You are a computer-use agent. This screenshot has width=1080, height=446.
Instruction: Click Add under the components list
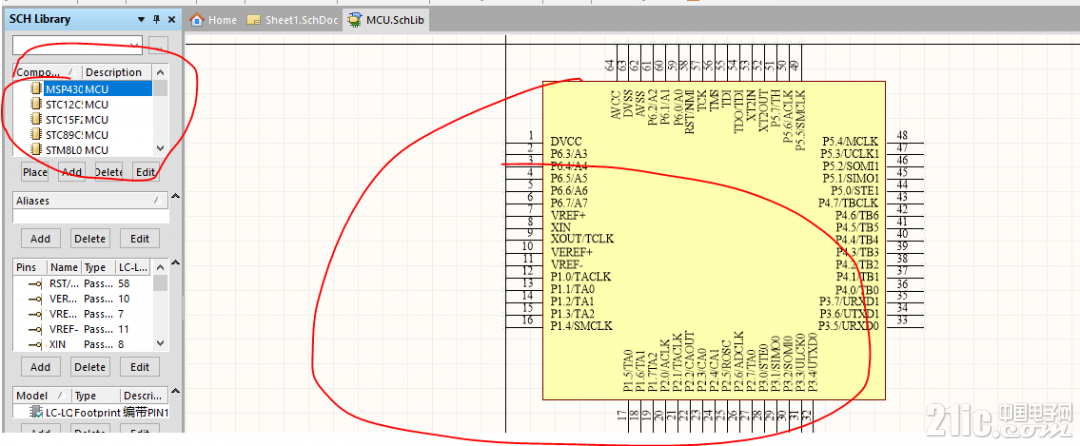[72, 172]
